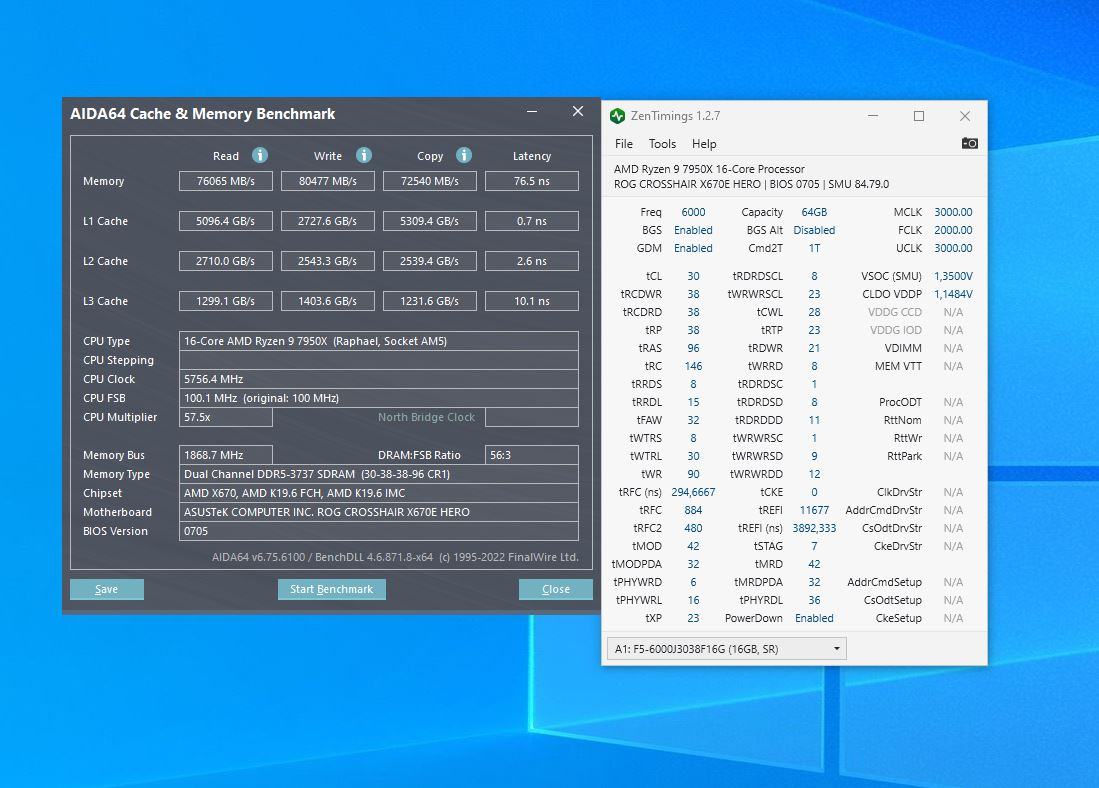1099x788 pixels.
Task: Click the BGS Alt Disabled value
Action: pos(814,230)
